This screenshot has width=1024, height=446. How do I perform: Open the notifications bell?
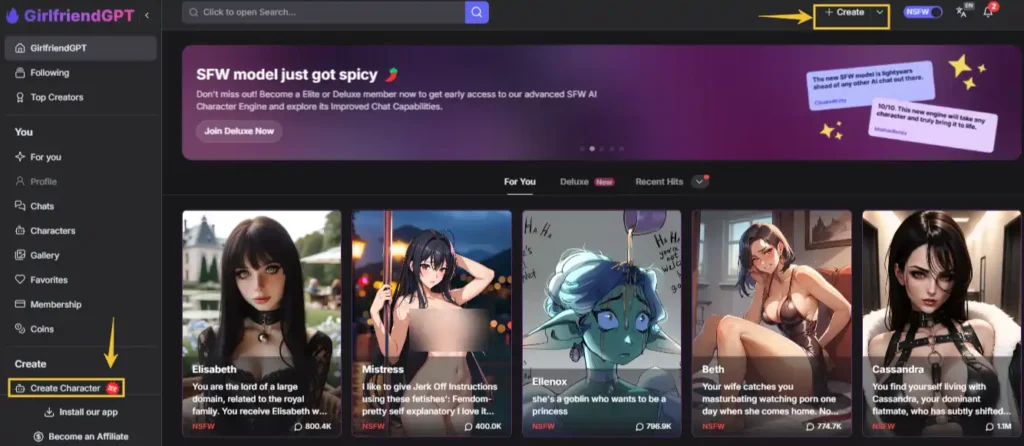[990, 12]
